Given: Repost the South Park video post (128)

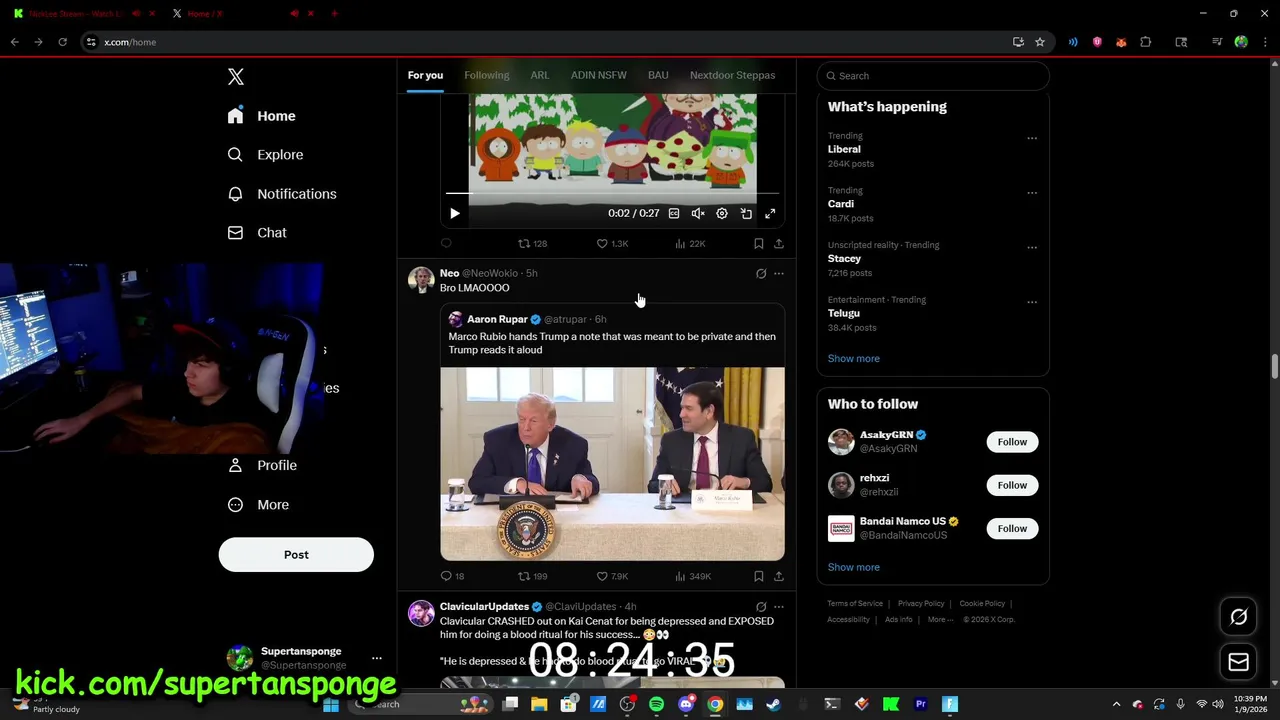Looking at the screenshot, I should pos(532,243).
